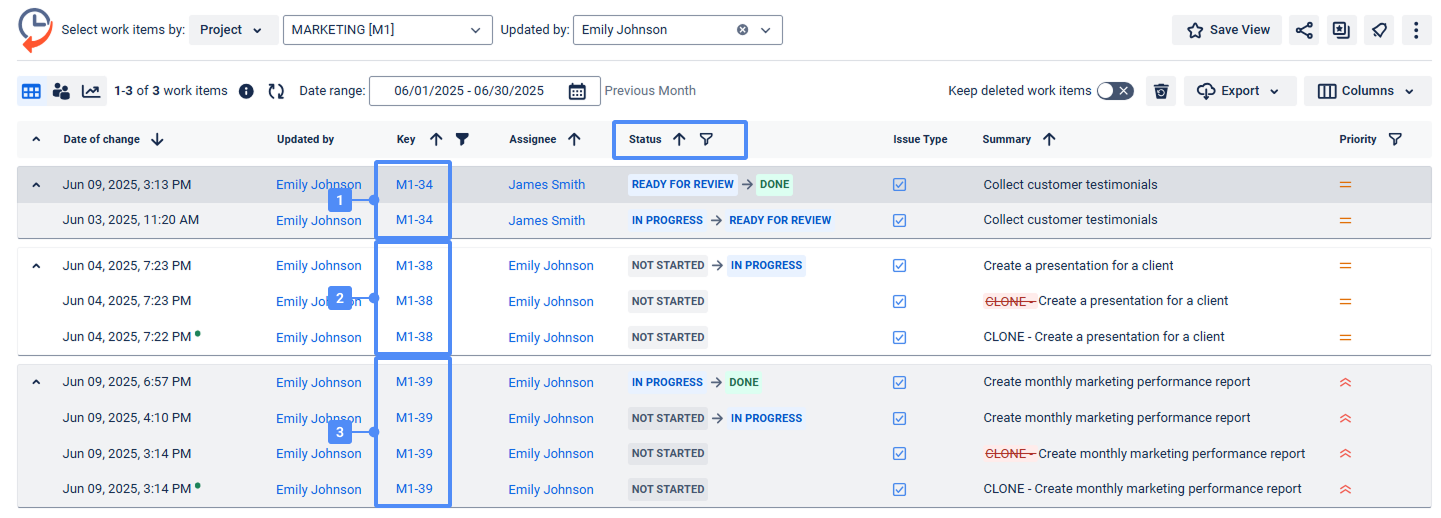Click the pin icon in top toolbar
The height and width of the screenshot is (518, 1441).
1379,30
